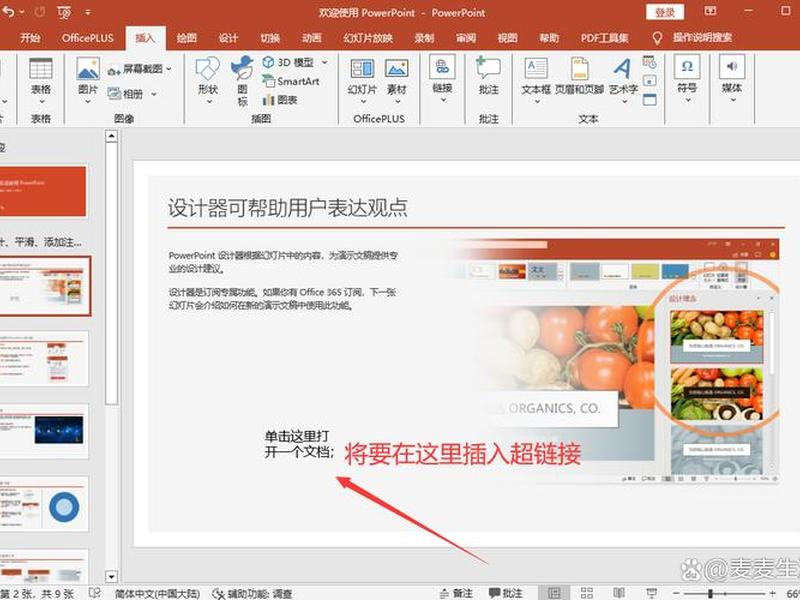This screenshot has width=800, height=600.
Task: Expand the 屏幕截图 dropdown arrow
Action: 169,69
